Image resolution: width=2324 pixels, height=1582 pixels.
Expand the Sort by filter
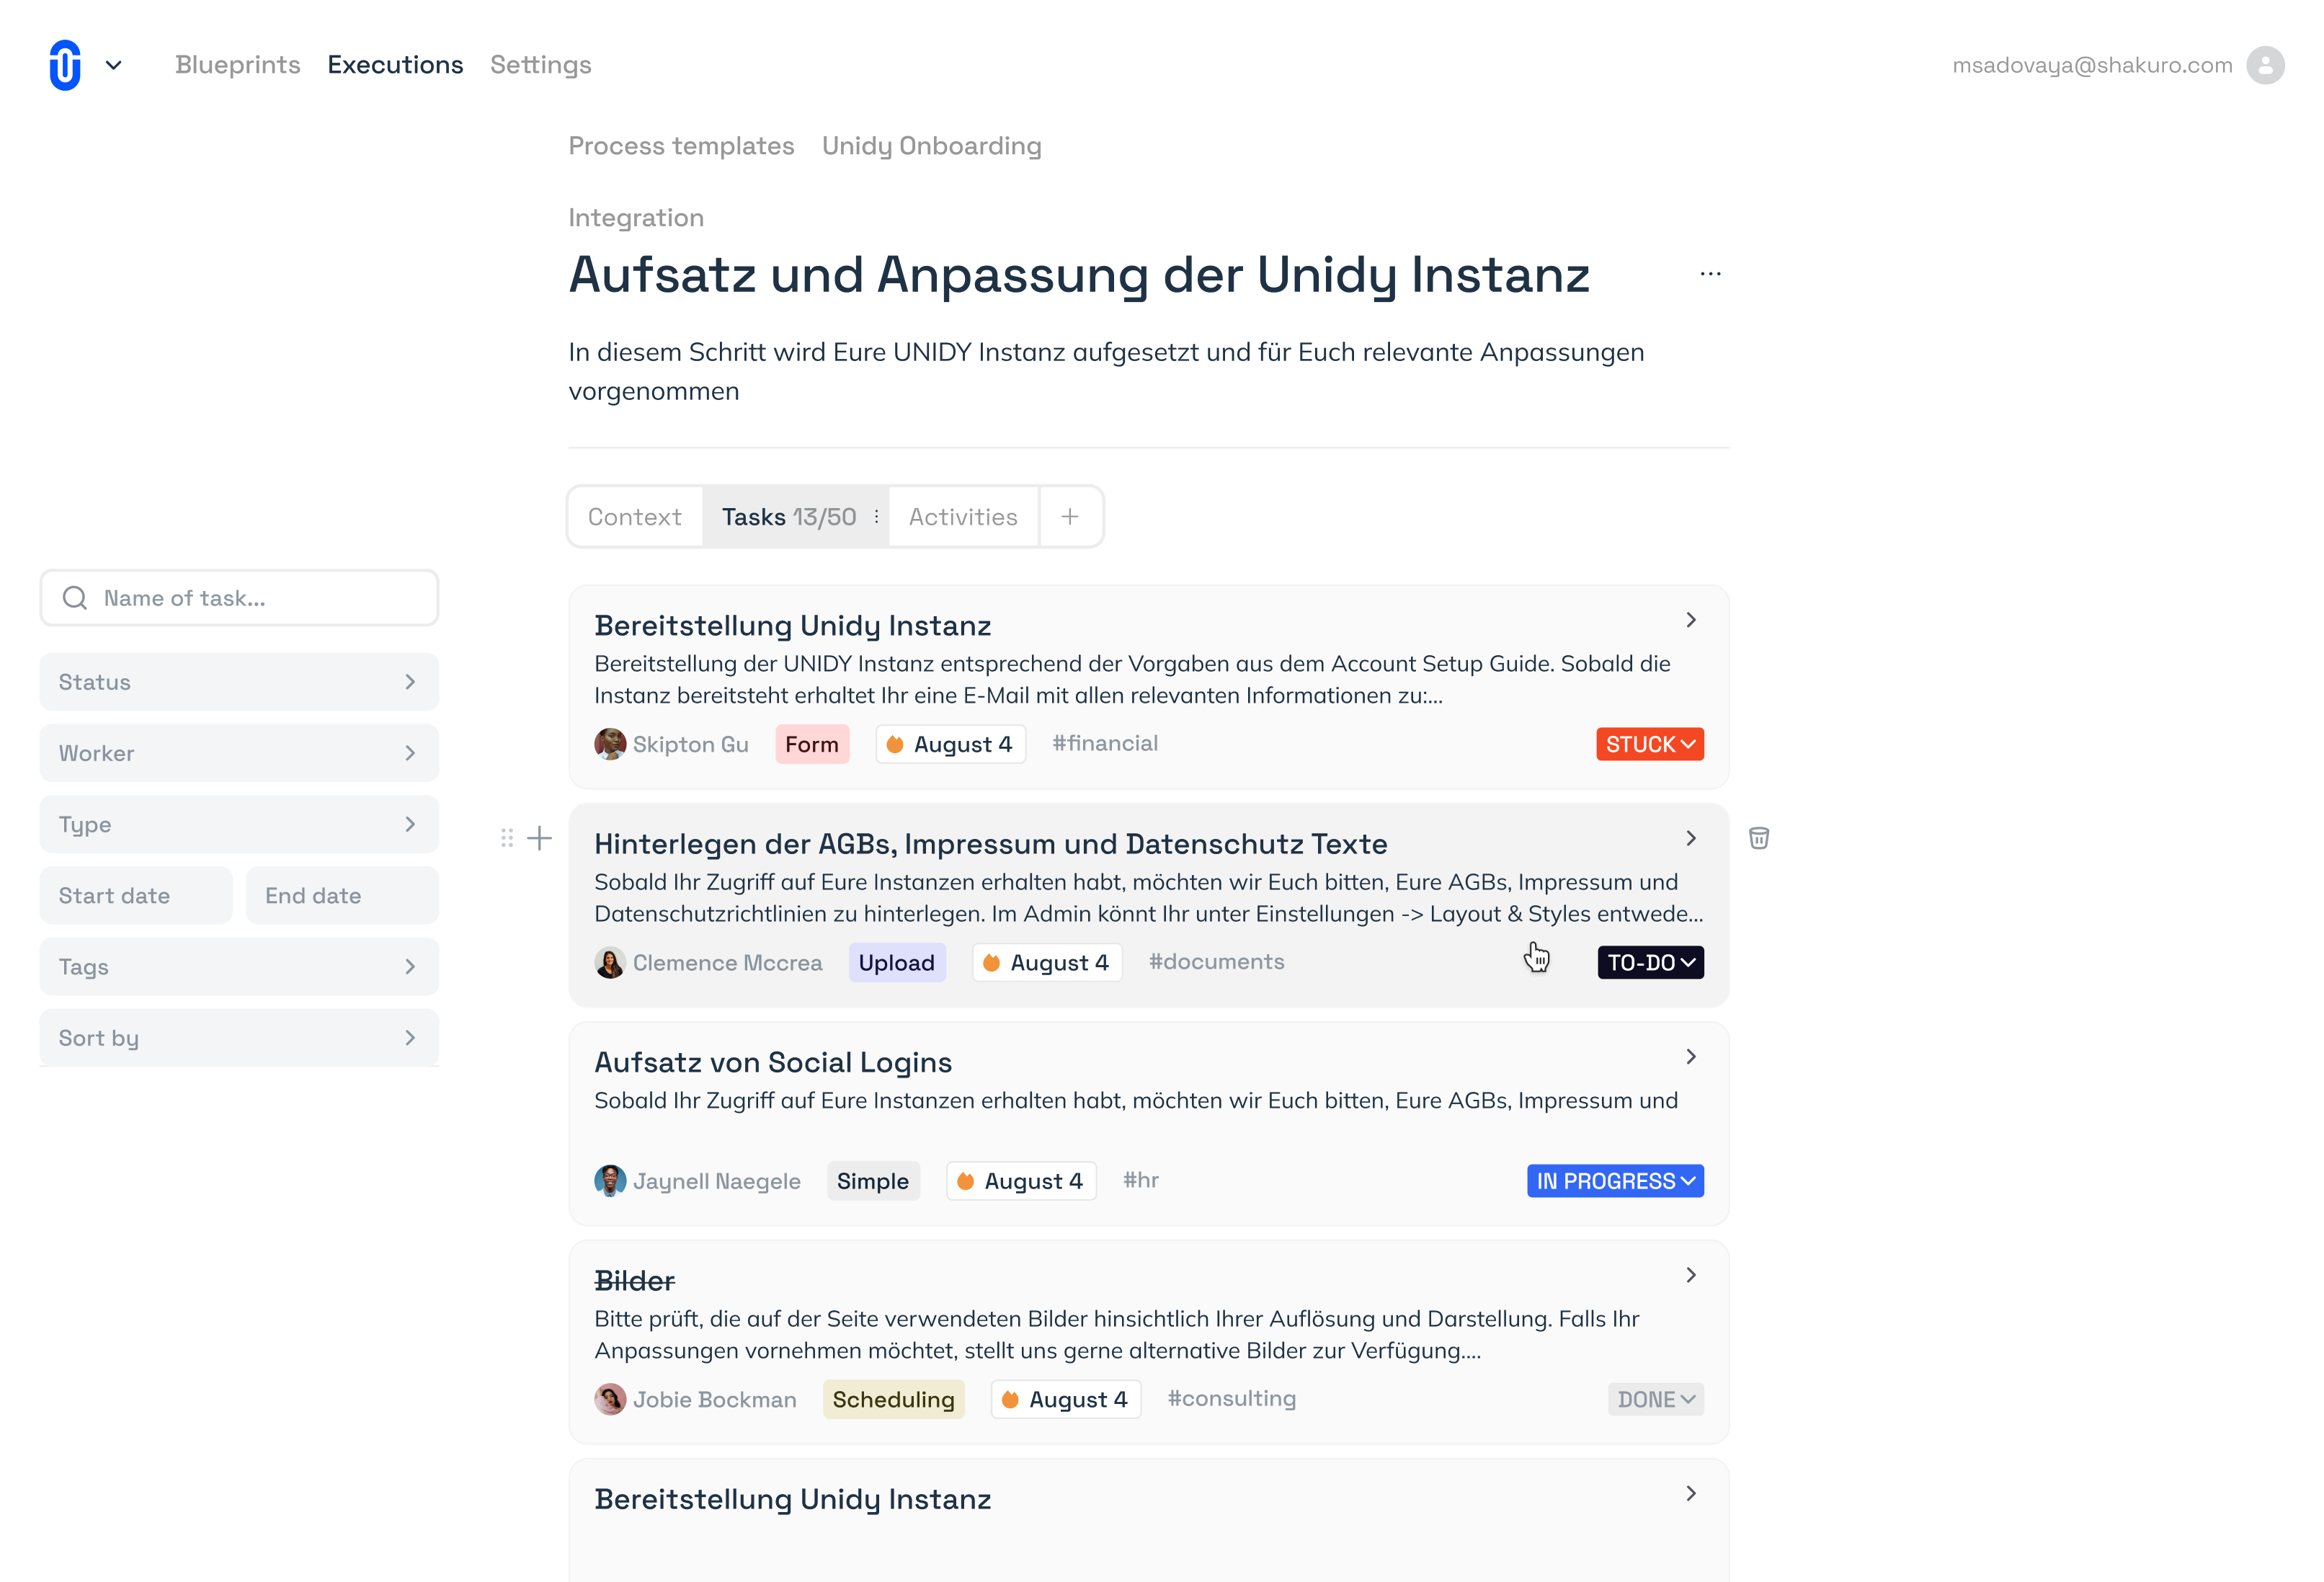click(x=239, y=1038)
